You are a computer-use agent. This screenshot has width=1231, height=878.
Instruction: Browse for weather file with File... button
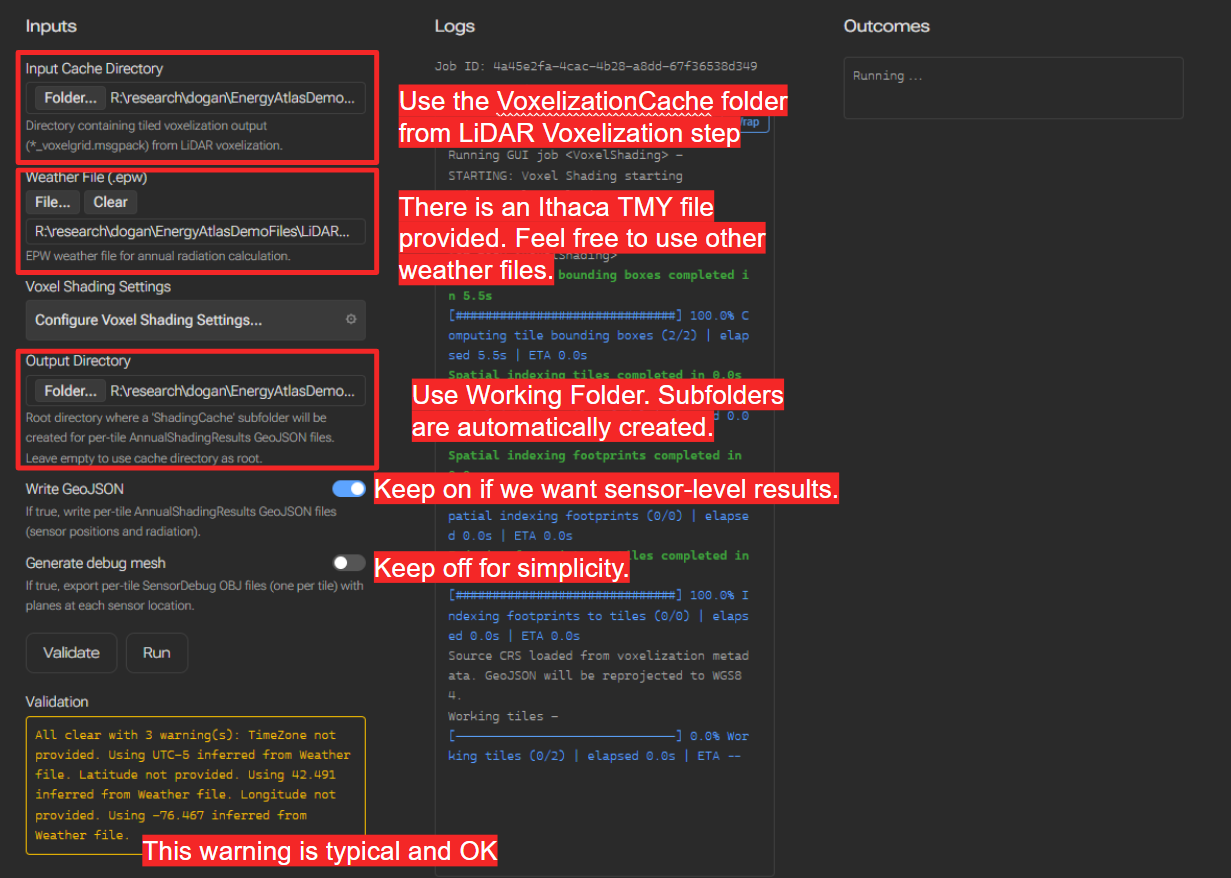coord(53,202)
